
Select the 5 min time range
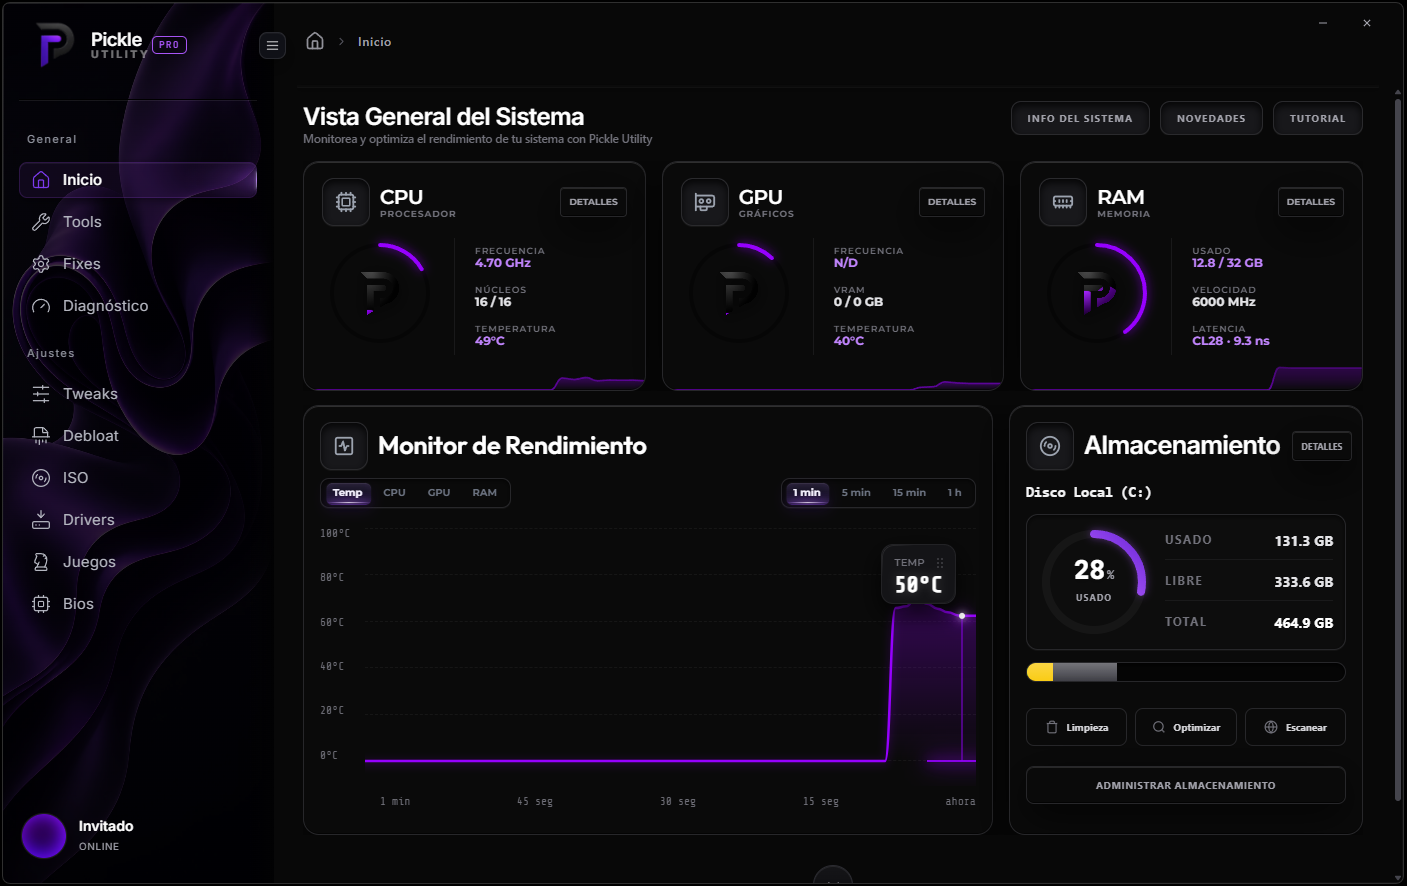[x=856, y=493]
